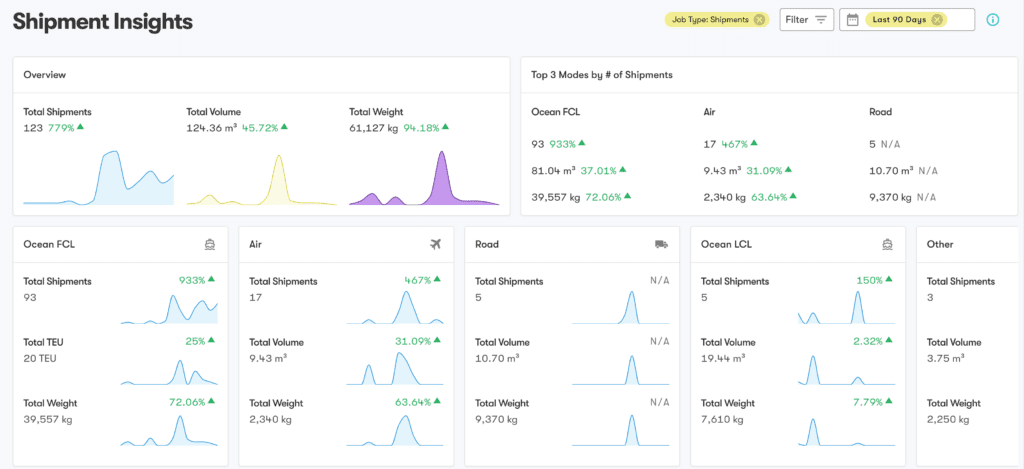Click Air heading in Top 3 Modes
The image size is (1024, 469).
707,112
